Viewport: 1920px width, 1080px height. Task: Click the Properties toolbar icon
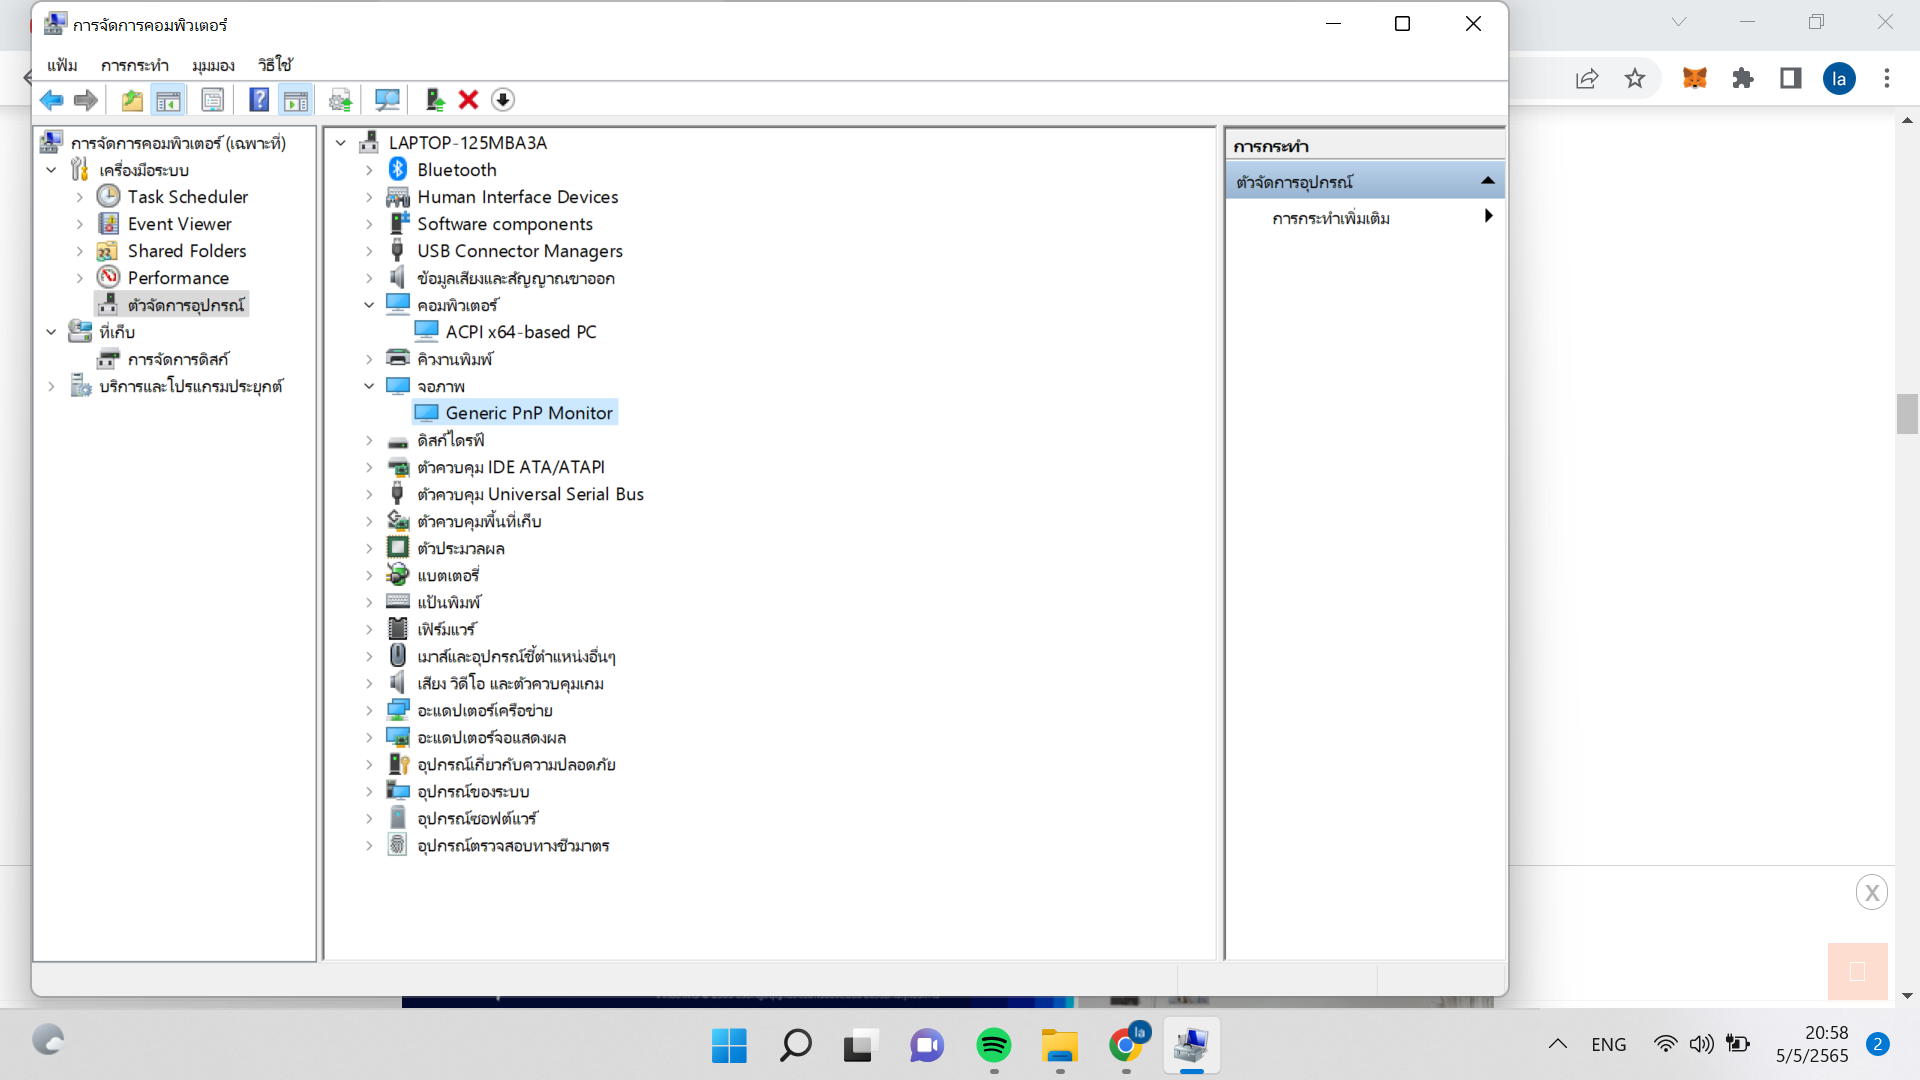point(212,100)
